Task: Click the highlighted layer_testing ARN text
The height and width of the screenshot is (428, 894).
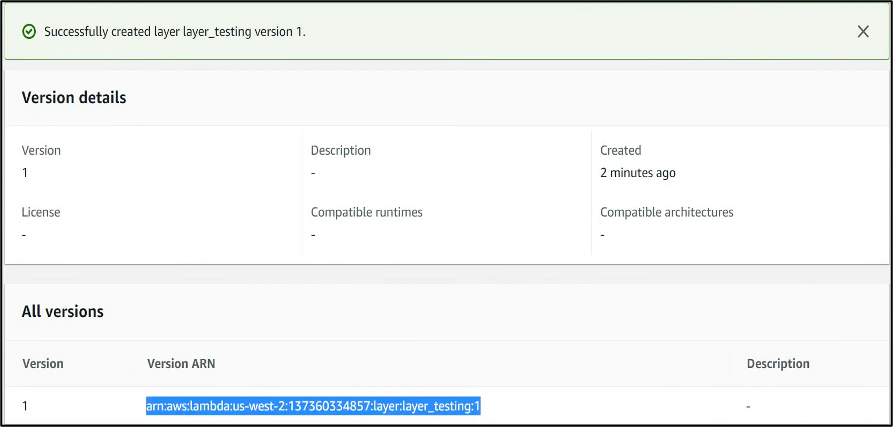Action: coord(313,406)
